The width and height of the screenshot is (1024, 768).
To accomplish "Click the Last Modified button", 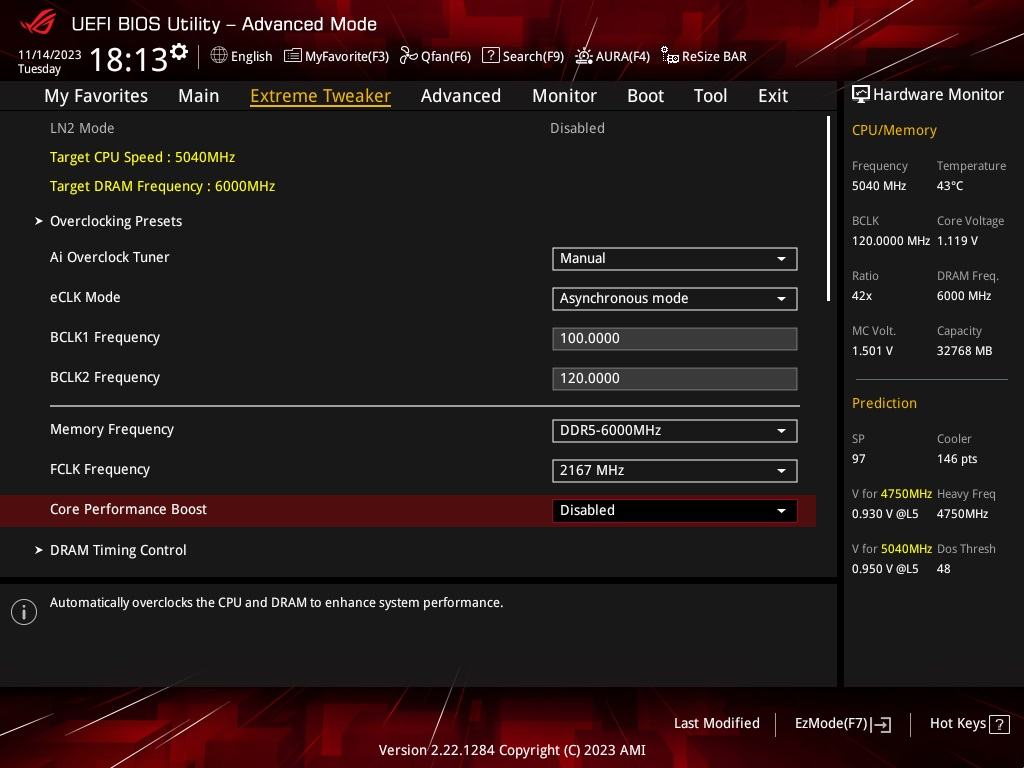I will coord(716,724).
